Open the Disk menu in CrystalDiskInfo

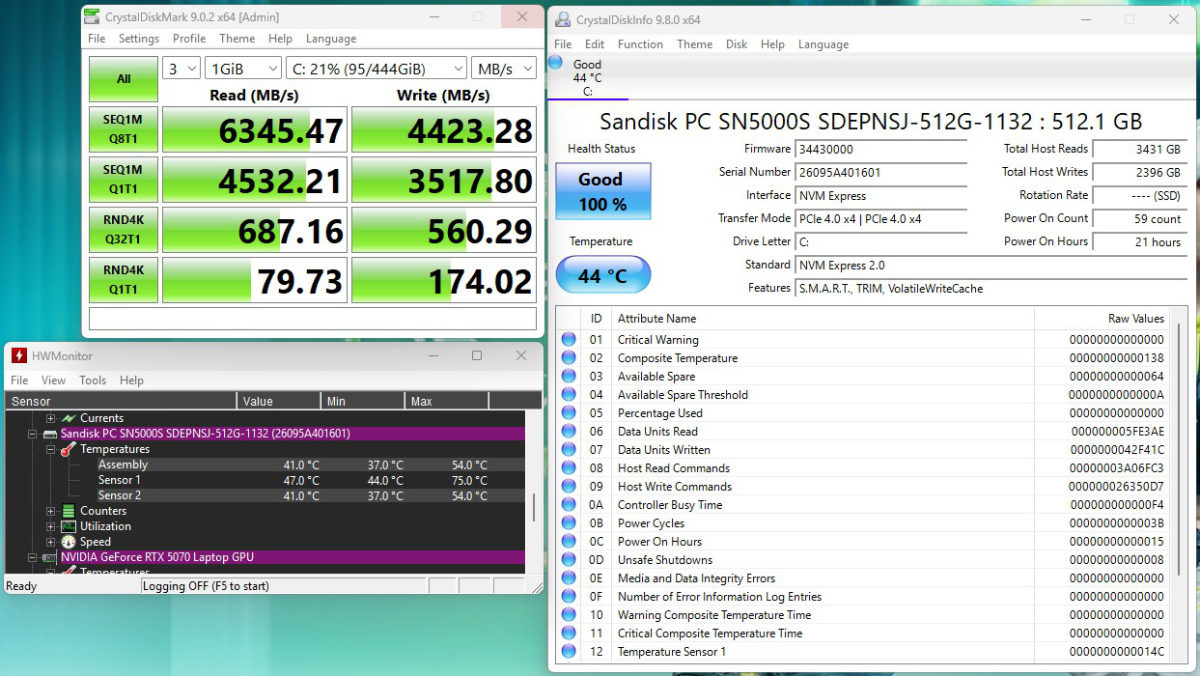pyautogui.click(x=737, y=44)
